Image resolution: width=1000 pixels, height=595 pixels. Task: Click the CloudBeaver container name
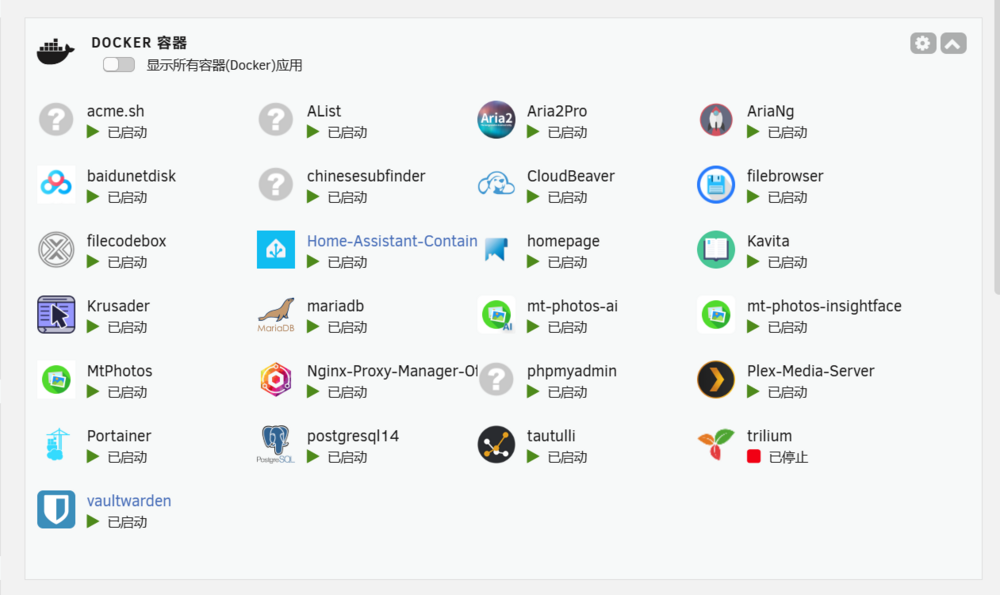click(571, 176)
